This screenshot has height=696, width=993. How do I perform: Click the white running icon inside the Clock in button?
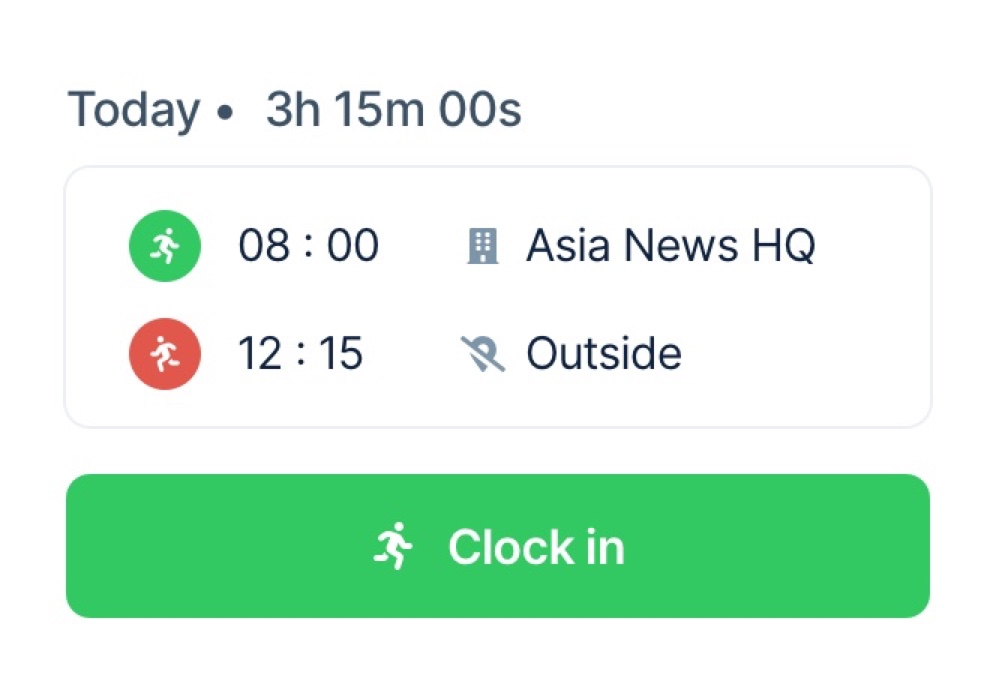pos(394,546)
